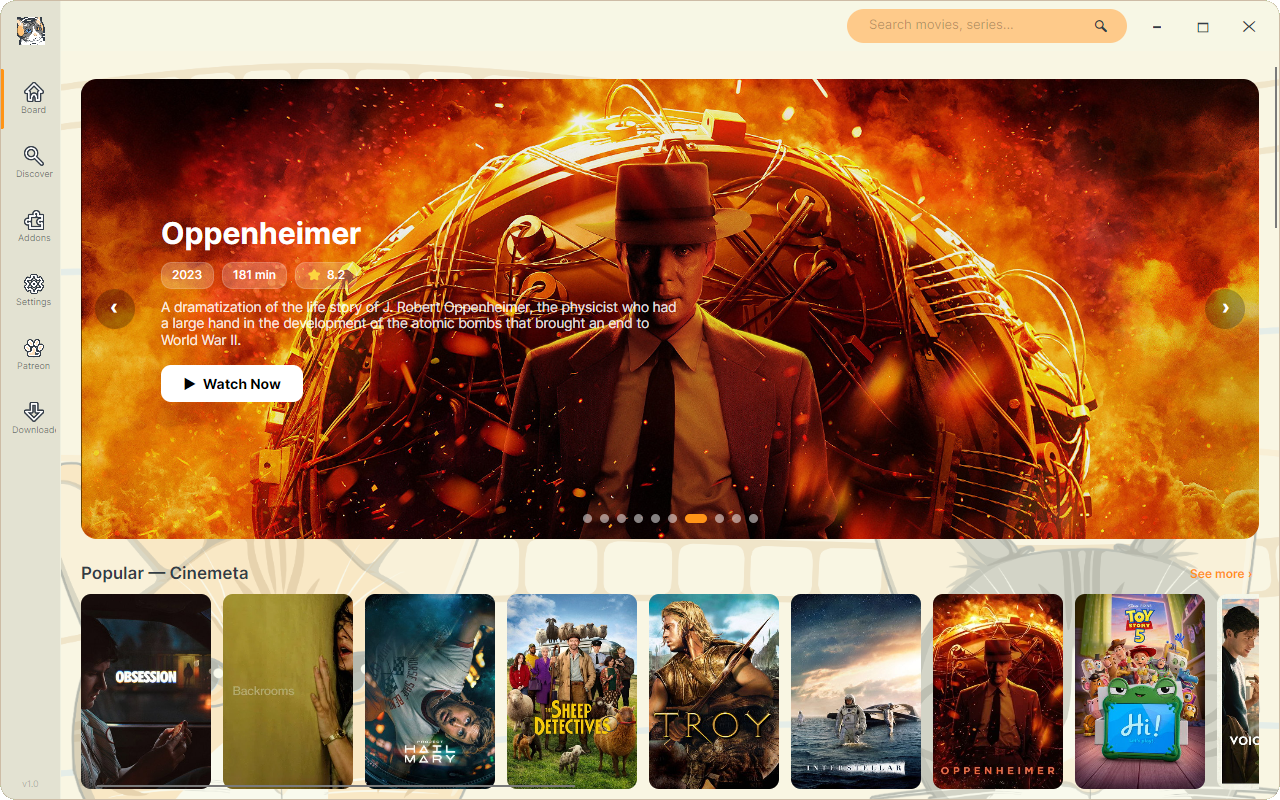Maximize the application window
Viewport: 1280px width, 800px height.
click(1203, 27)
